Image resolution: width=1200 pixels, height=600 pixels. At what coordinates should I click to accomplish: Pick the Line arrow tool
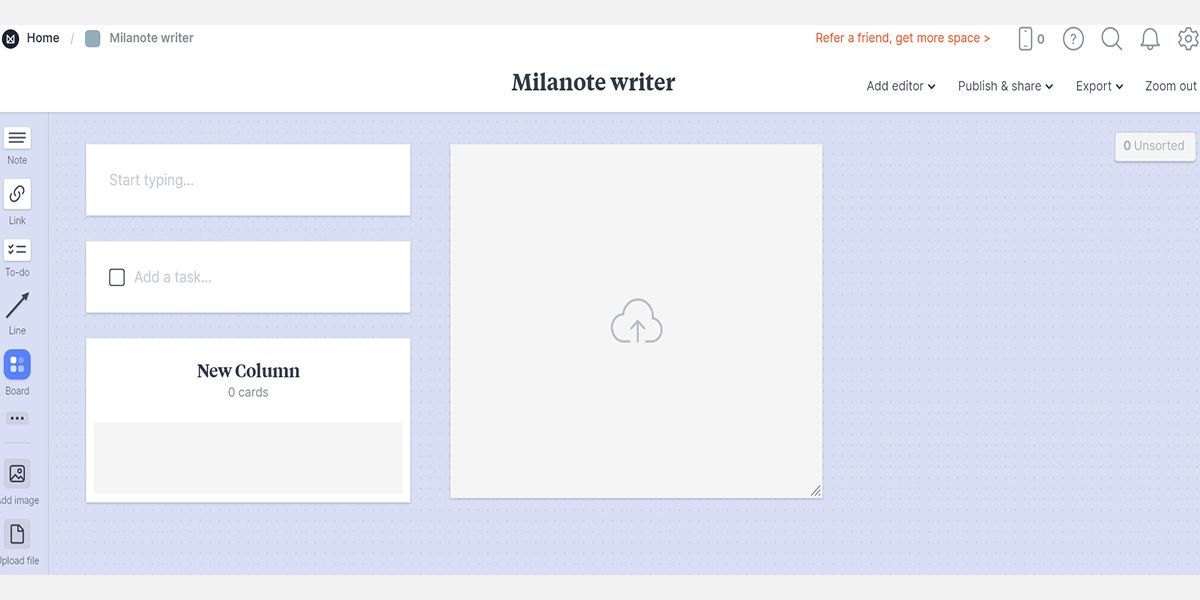(17, 305)
